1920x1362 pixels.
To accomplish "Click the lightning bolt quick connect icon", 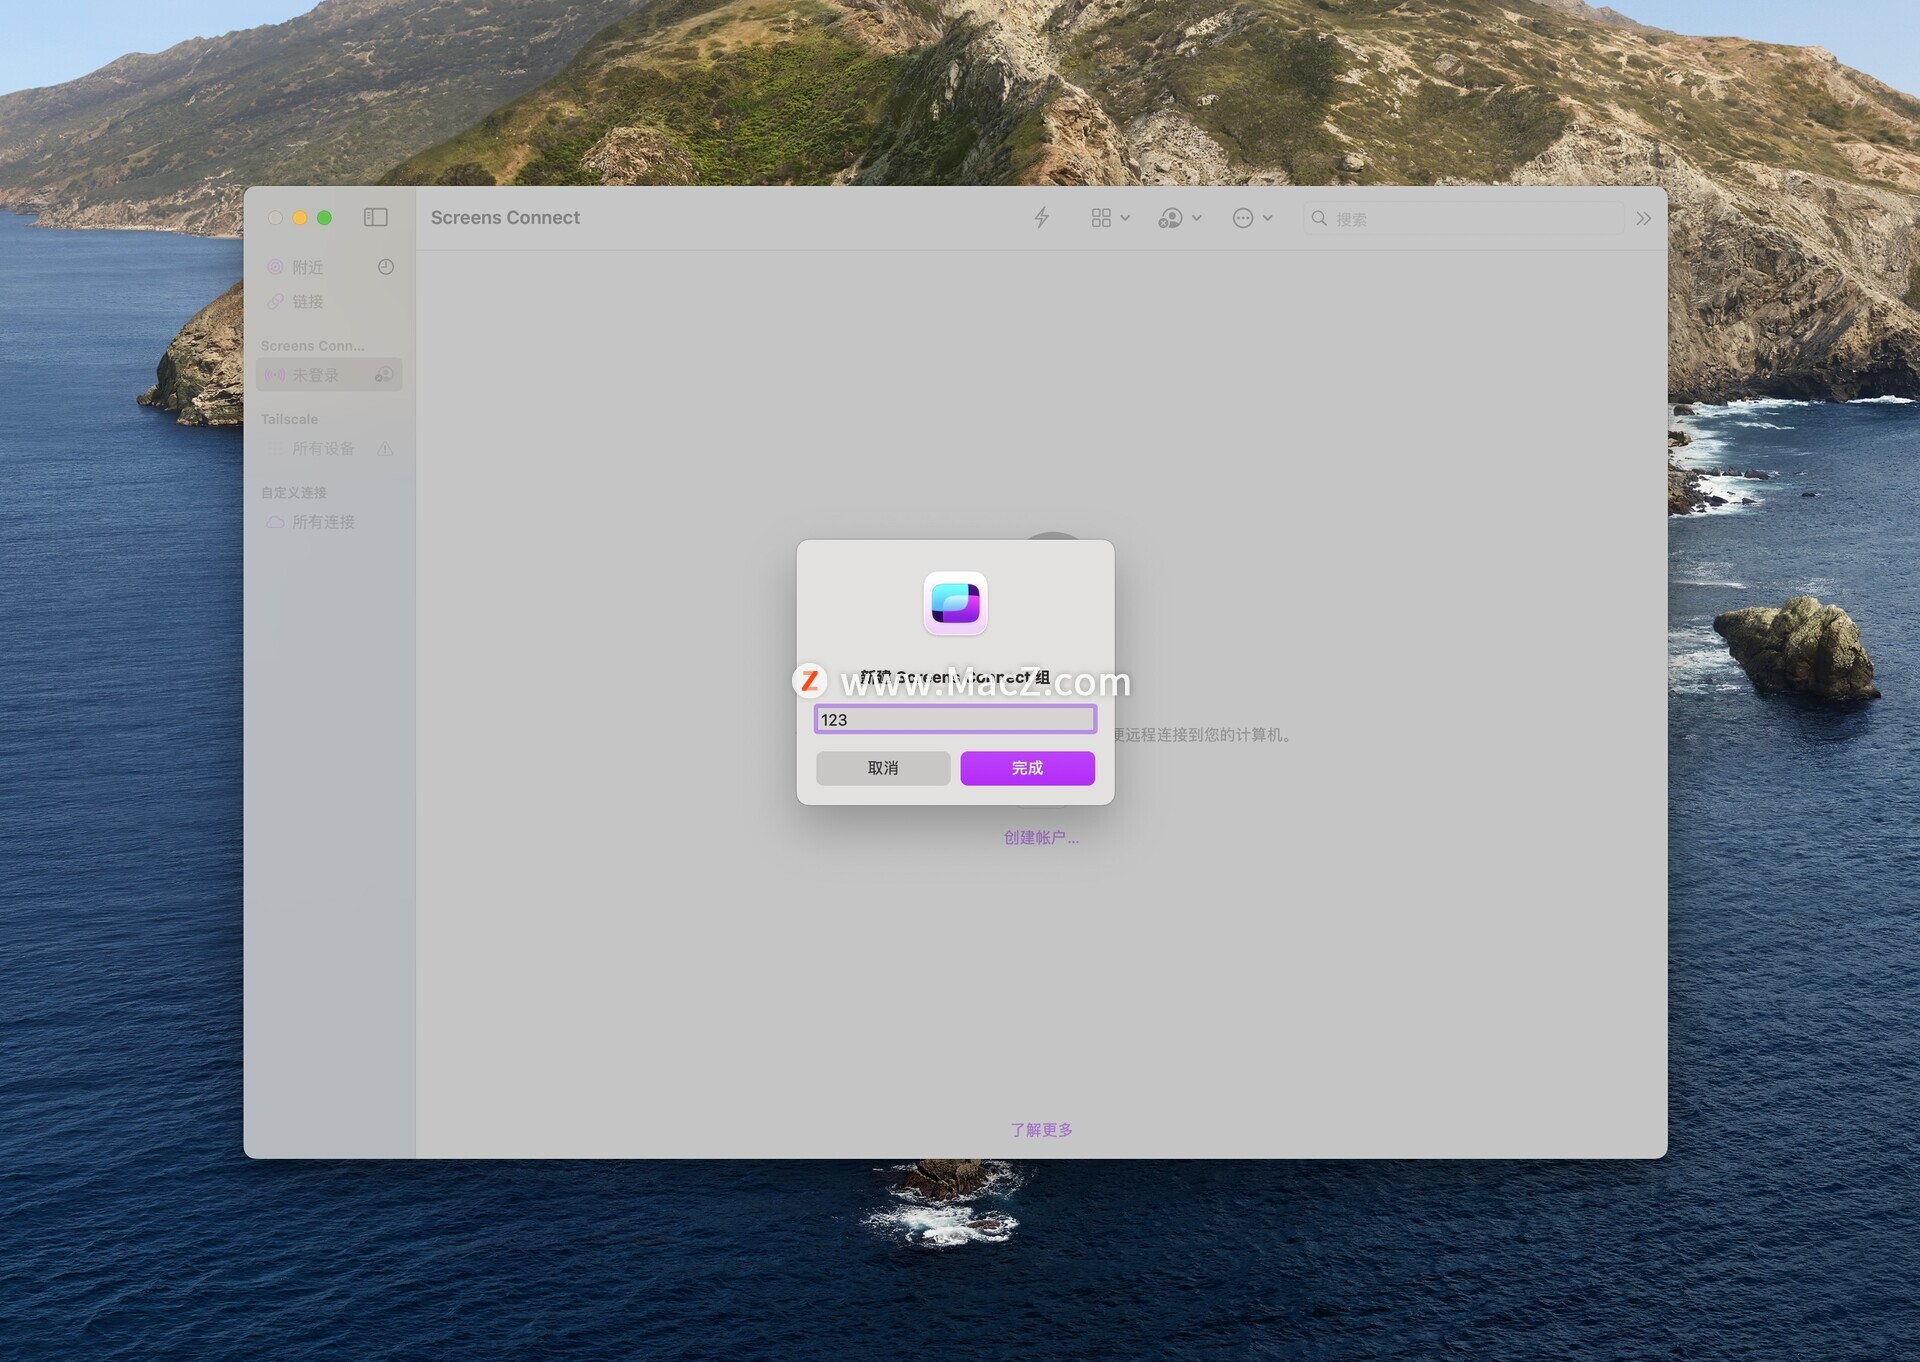I will (x=1041, y=217).
